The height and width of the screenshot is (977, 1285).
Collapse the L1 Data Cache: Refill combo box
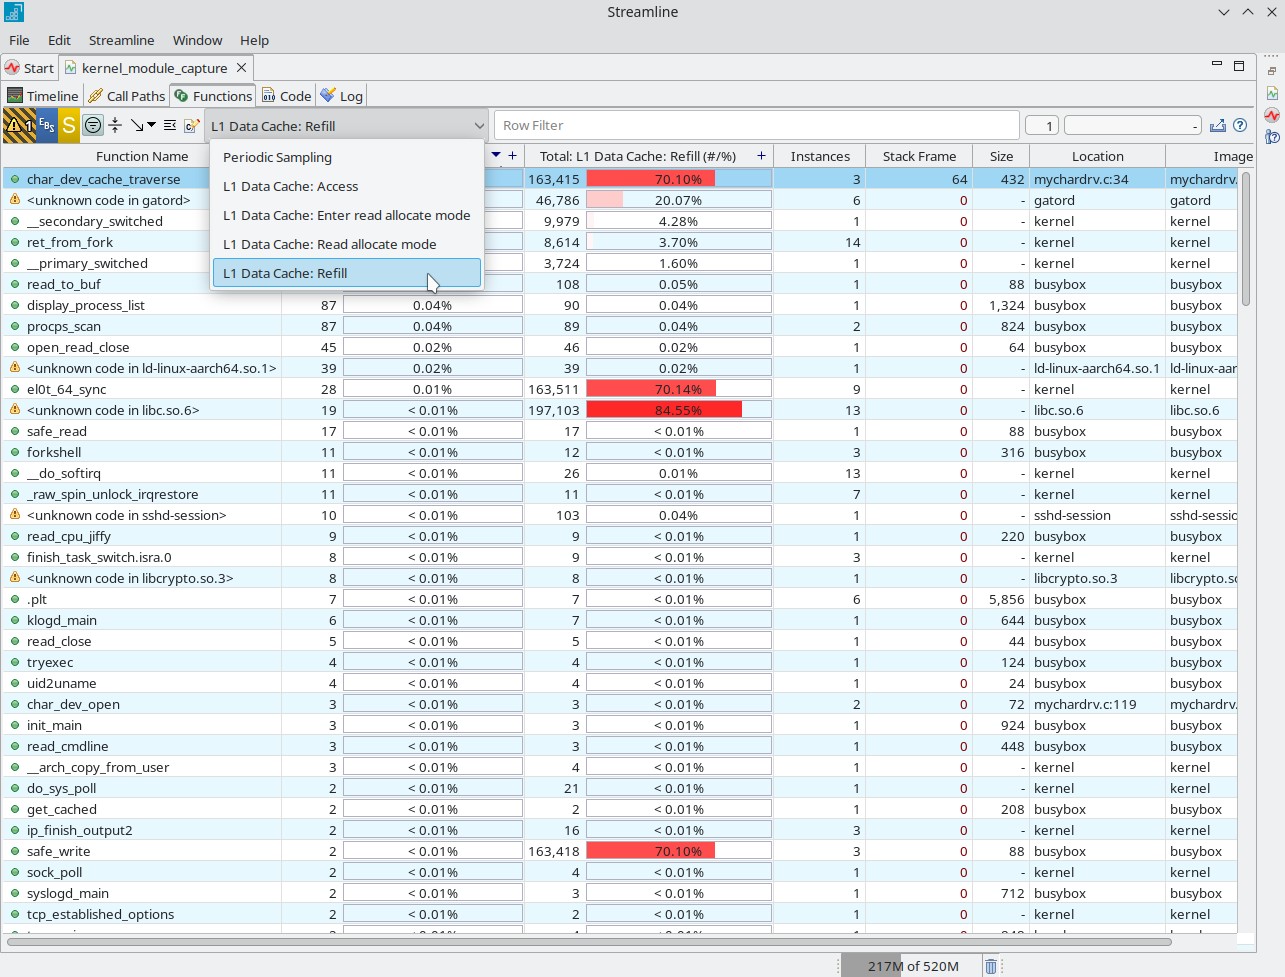click(478, 126)
